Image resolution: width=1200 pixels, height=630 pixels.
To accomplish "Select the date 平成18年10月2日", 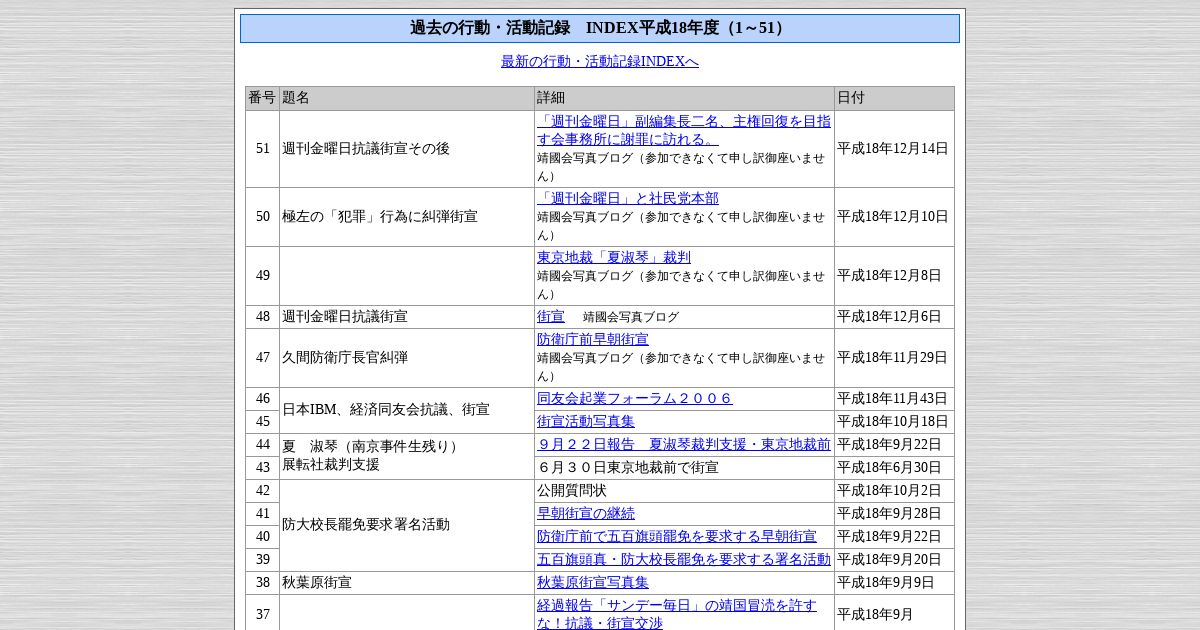I will (889, 490).
